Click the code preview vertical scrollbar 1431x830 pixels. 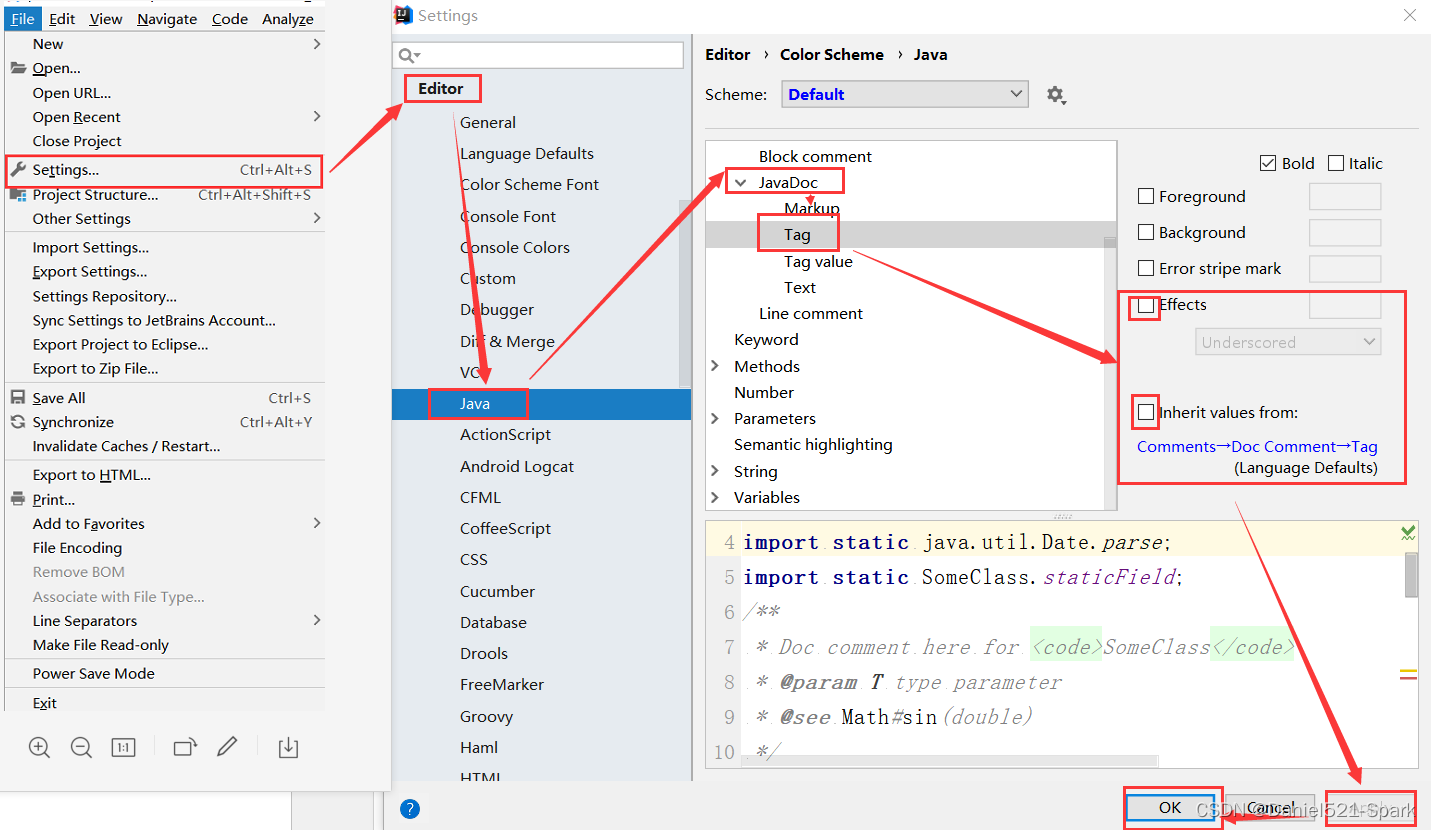tap(1411, 574)
